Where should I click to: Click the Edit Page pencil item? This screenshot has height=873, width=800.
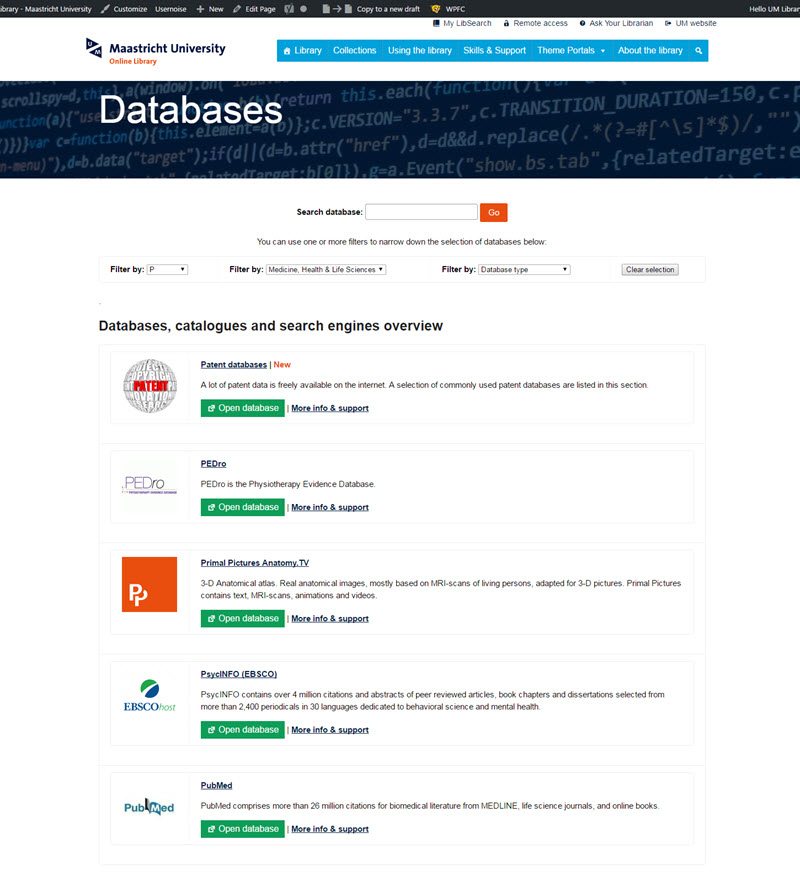pyautogui.click(x=254, y=9)
